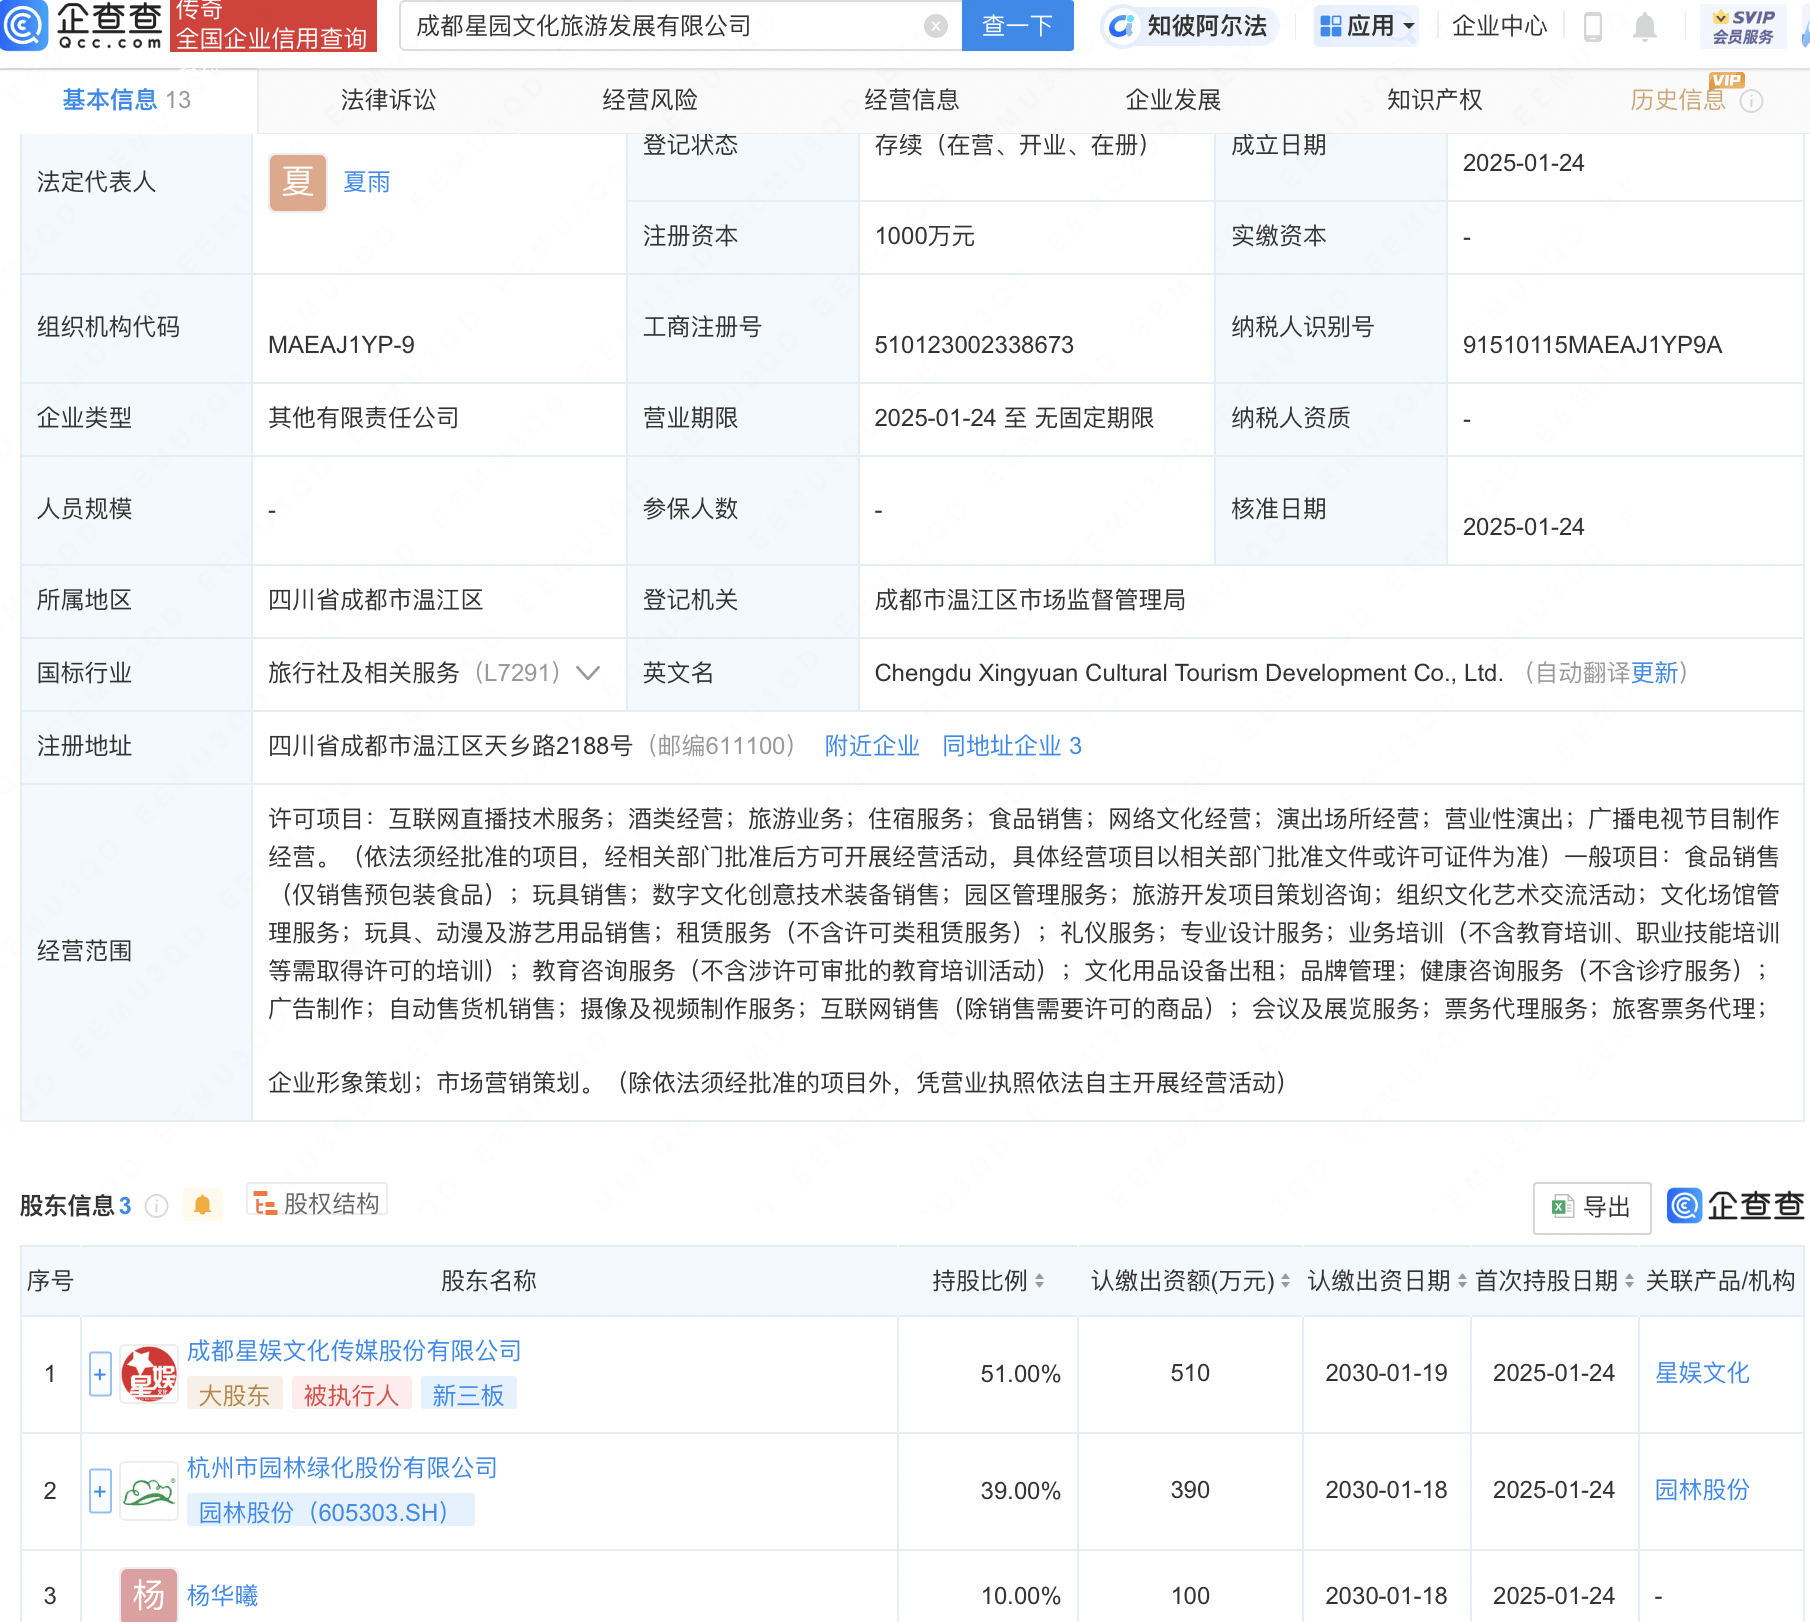1810x1622 pixels.
Task: Expand the 国标行业 industry chevron
Action: pyautogui.click(x=588, y=673)
